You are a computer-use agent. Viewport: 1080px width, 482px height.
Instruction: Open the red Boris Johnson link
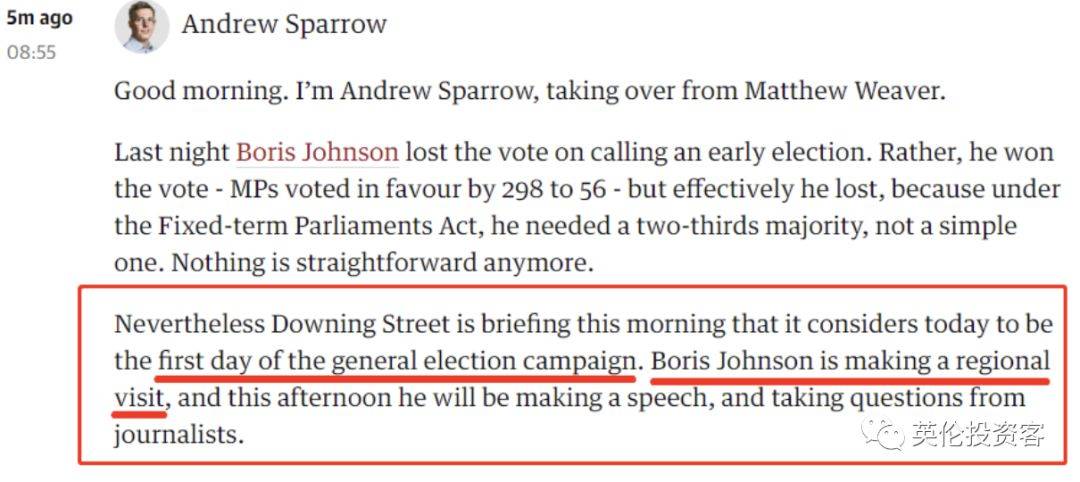317,153
